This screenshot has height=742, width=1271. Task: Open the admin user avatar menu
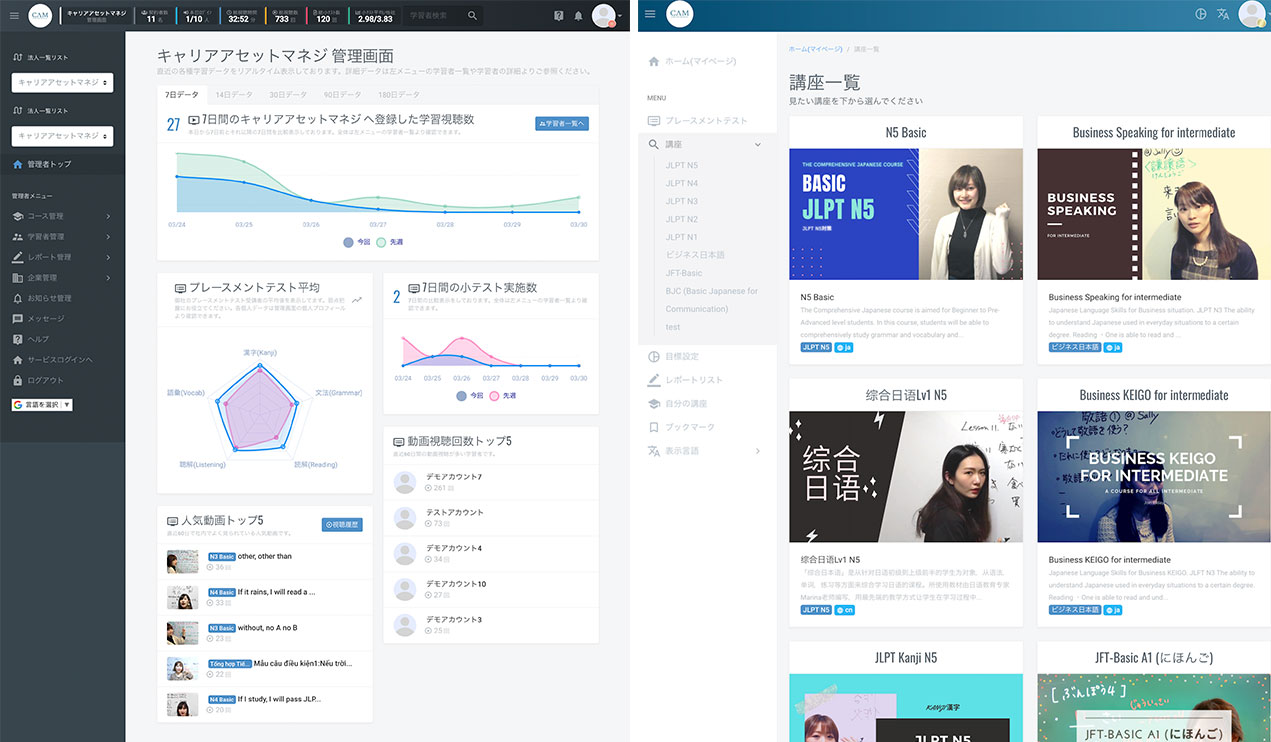point(606,16)
